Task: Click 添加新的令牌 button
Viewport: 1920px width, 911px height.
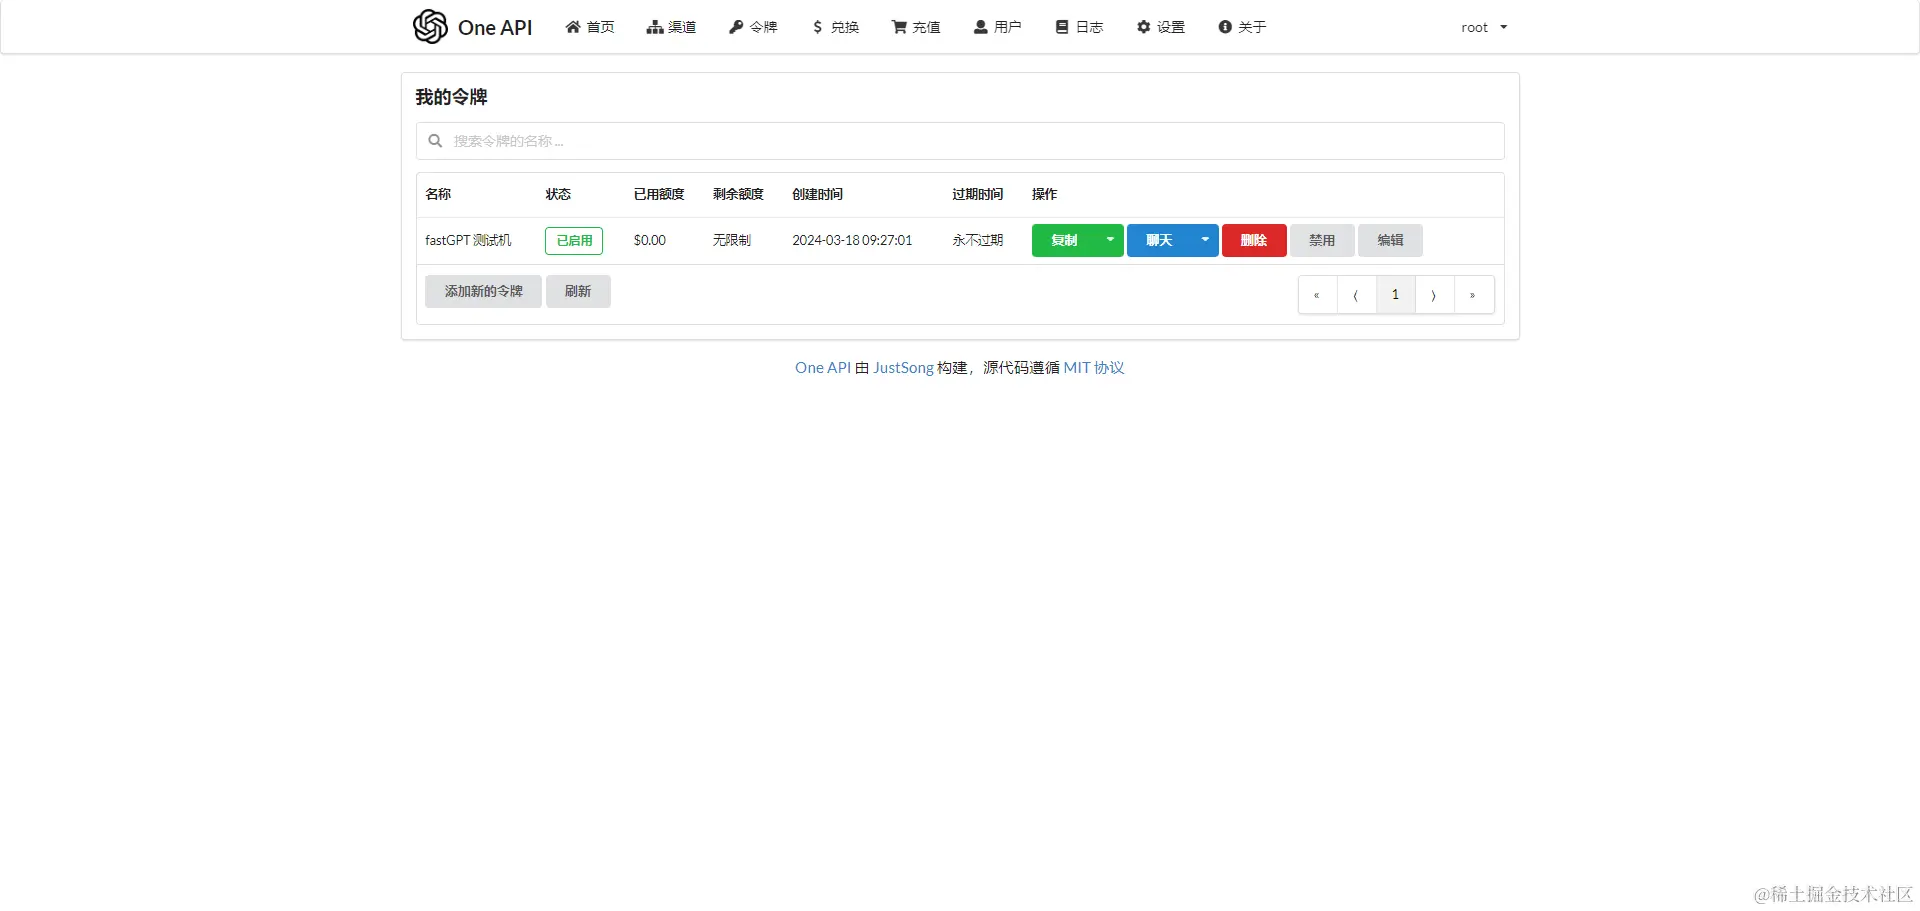Action: tap(483, 291)
